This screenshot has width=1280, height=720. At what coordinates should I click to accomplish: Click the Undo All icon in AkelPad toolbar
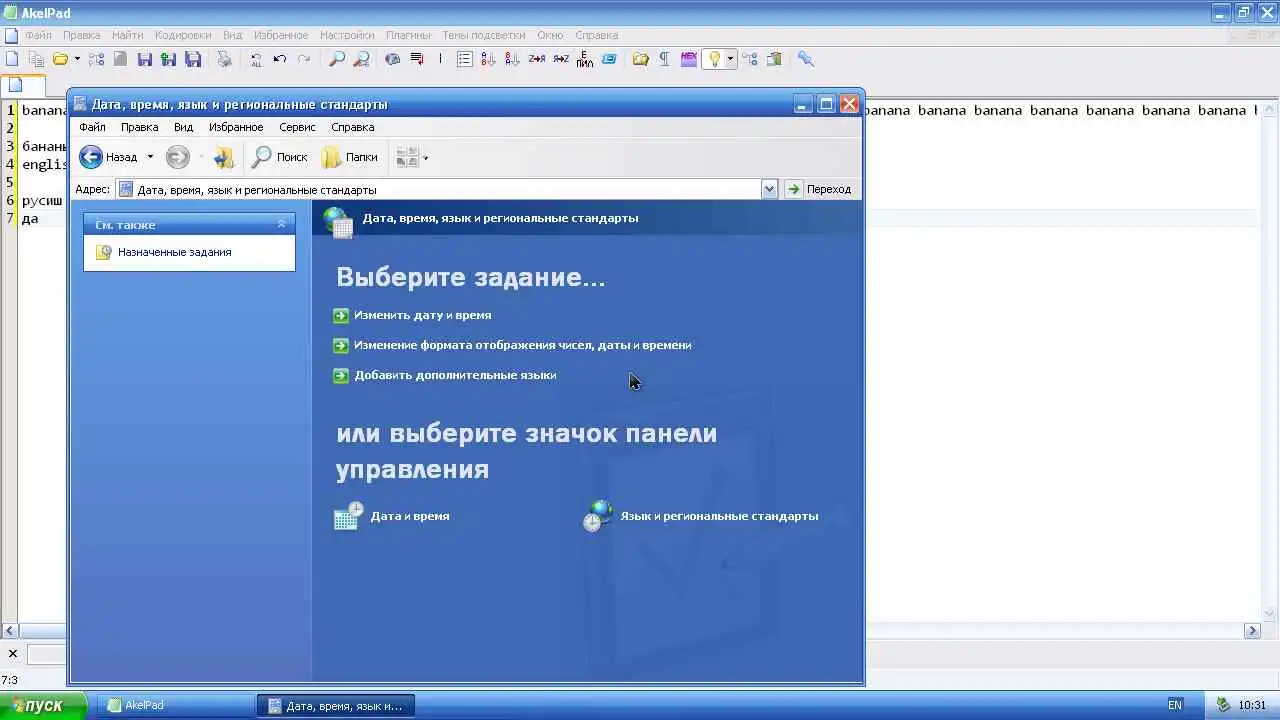256,59
